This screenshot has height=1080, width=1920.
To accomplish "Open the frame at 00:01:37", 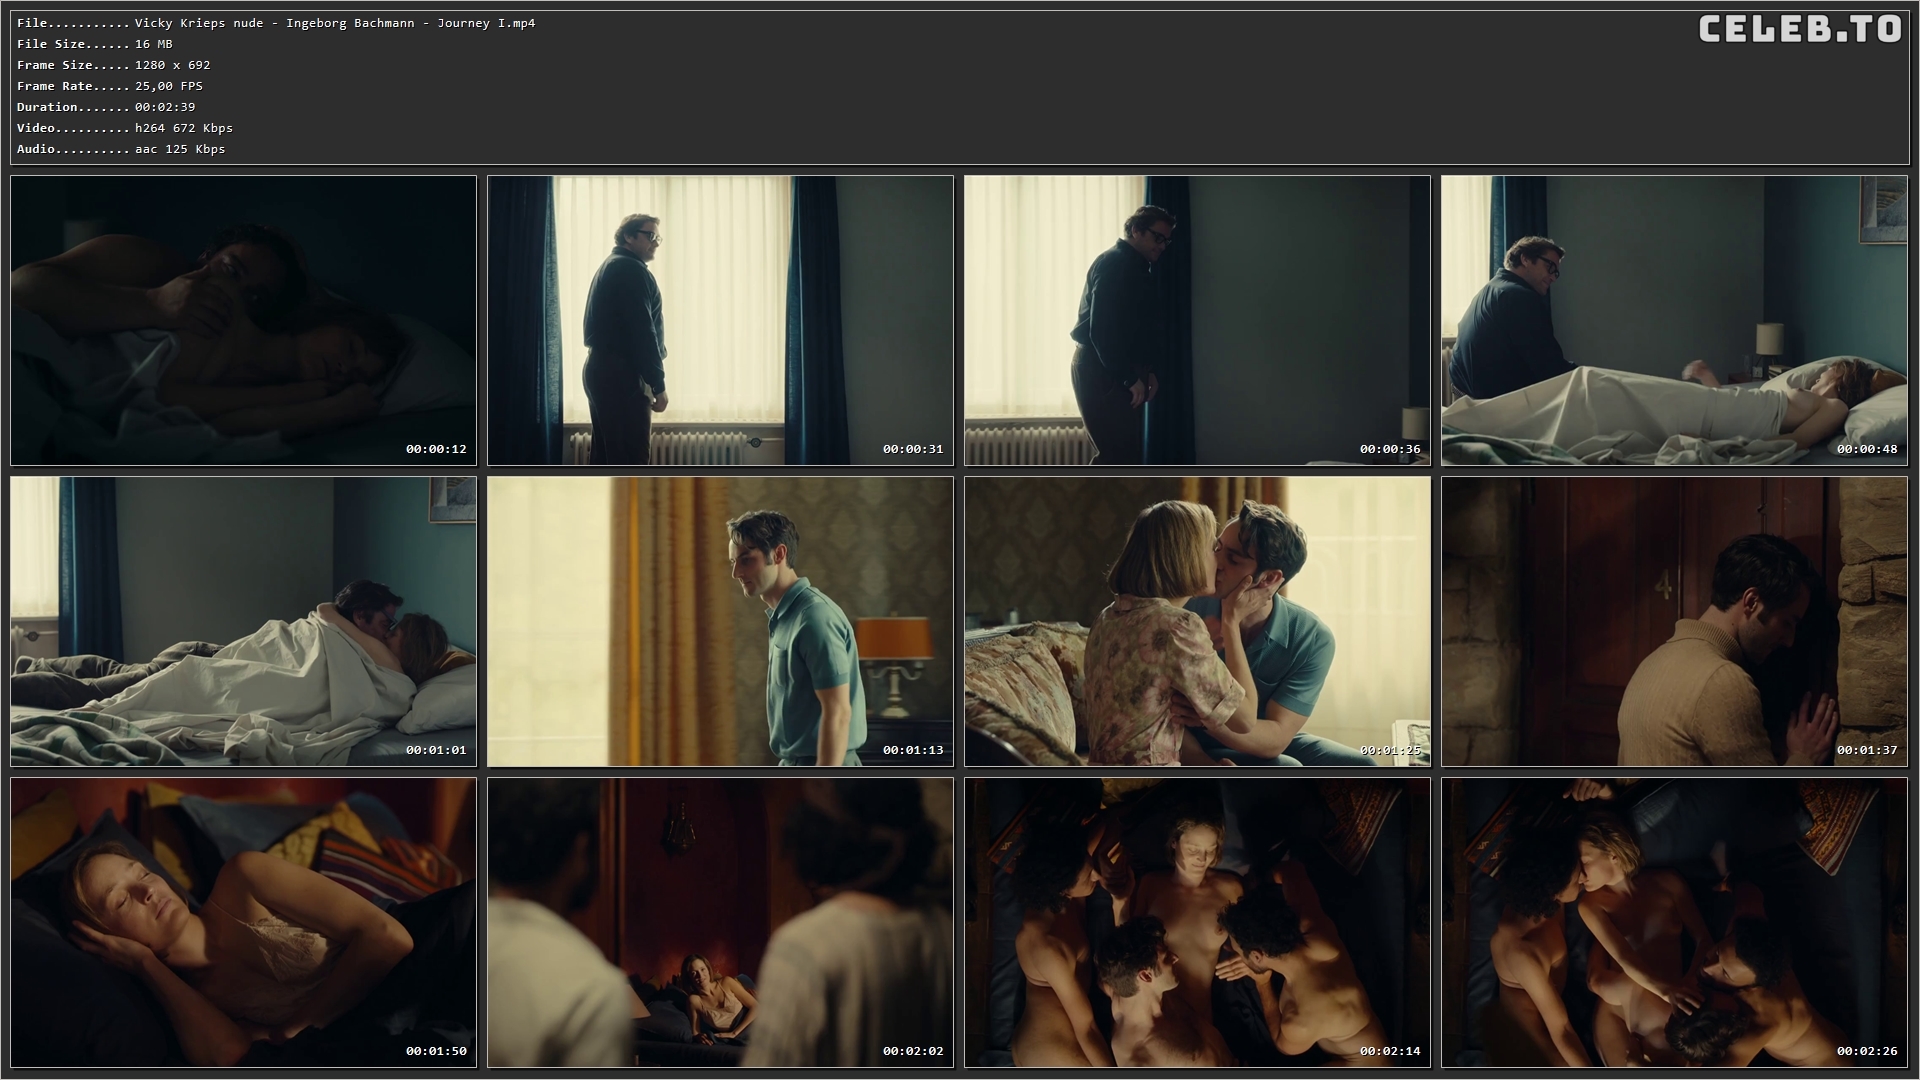I will pos(1674,621).
